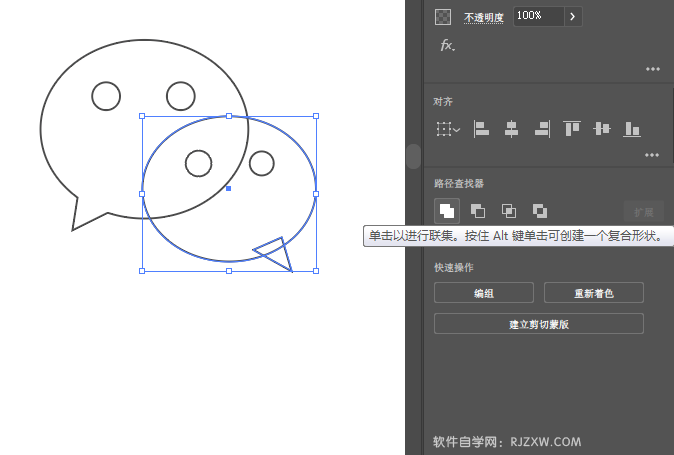Expand the opacity slider arrow

point(573,16)
